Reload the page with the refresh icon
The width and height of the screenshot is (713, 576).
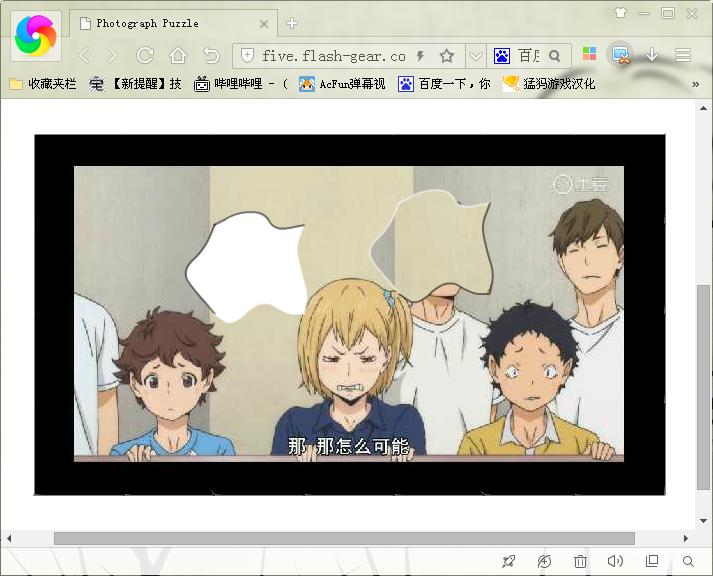point(145,55)
